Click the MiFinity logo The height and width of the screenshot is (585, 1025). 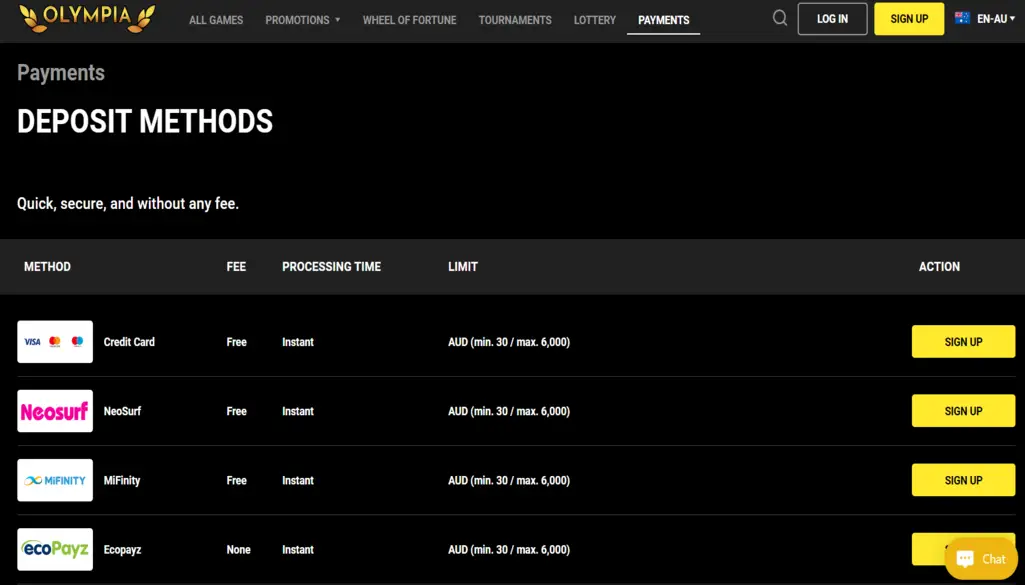click(x=55, y=480)
